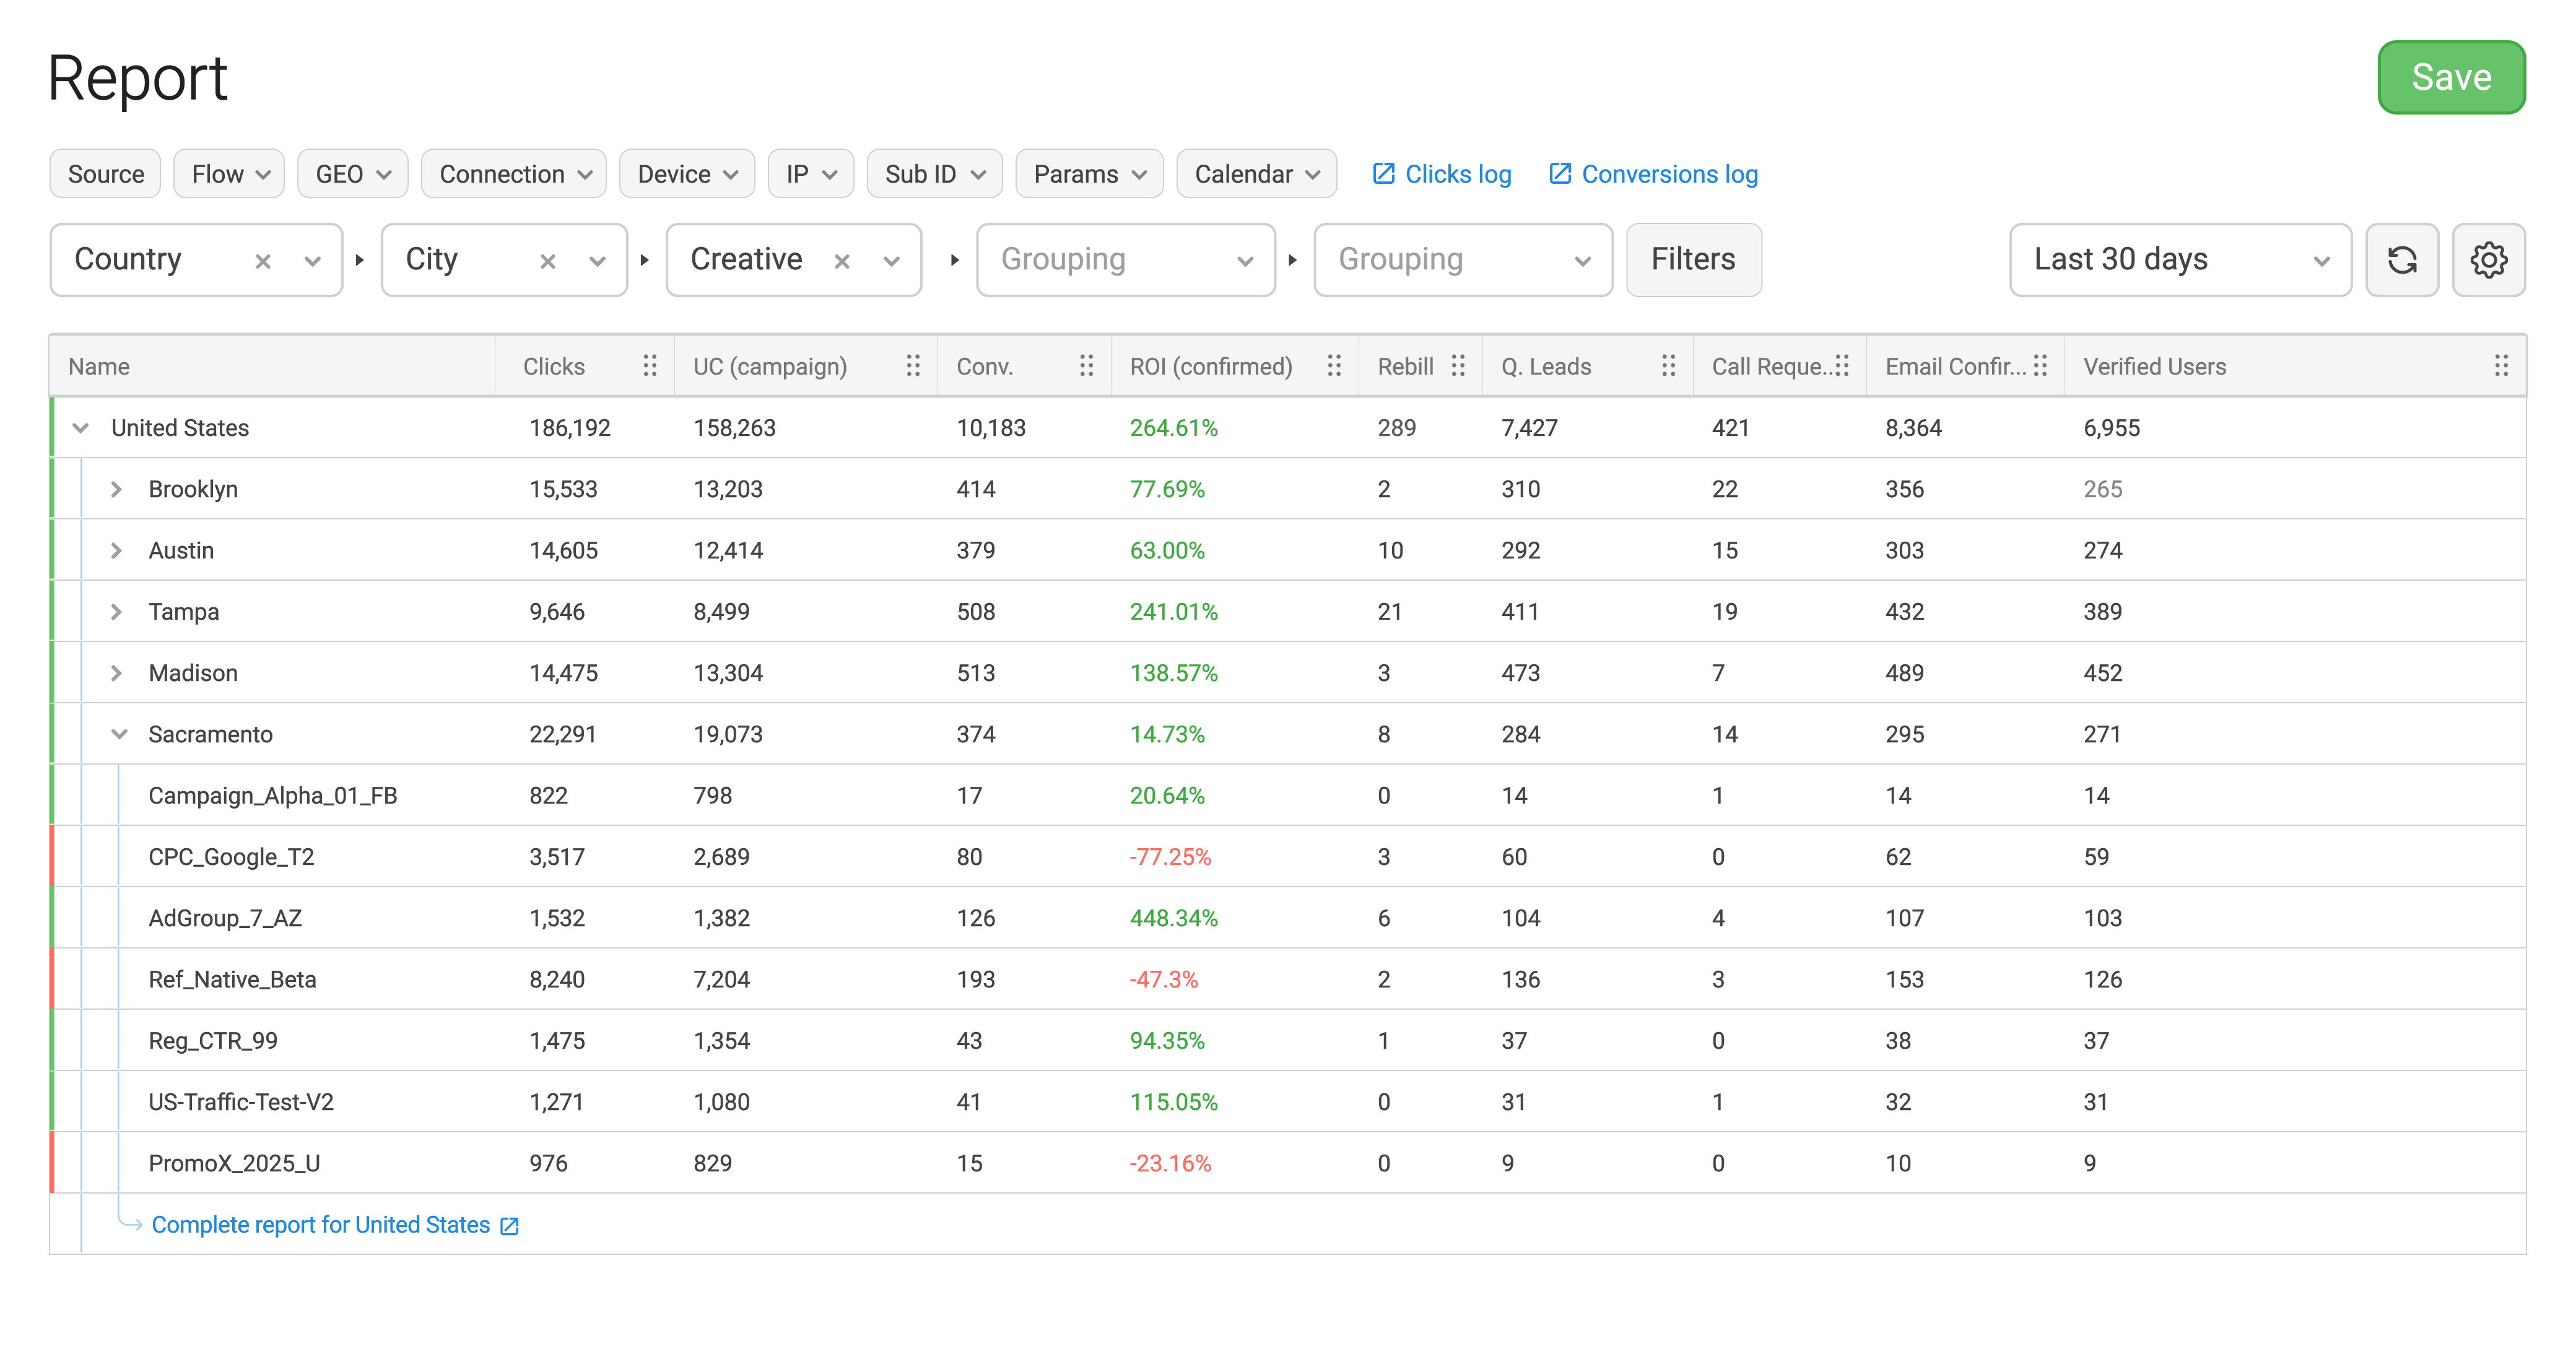
Task: Open the GEO menu
Action: (352, 174)
